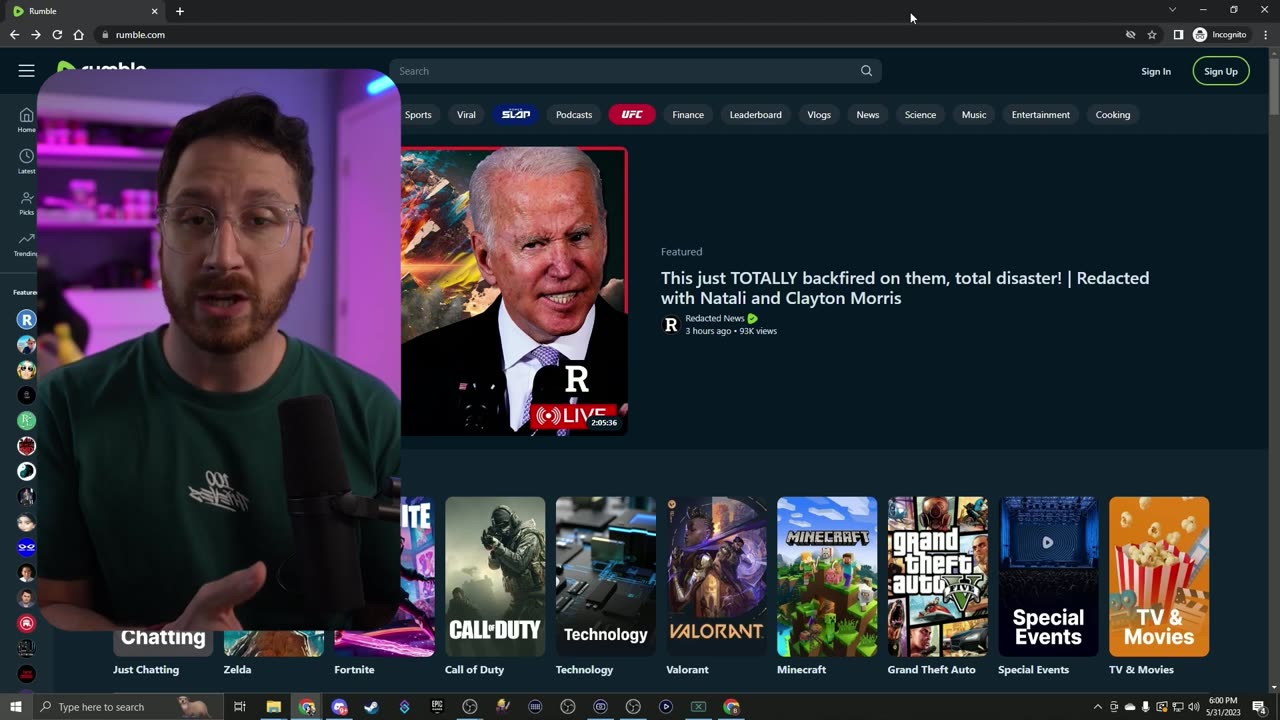Click the Redacted News channel avatar beside video info
Screen dimensions: 1280x720
coord(671,324)
